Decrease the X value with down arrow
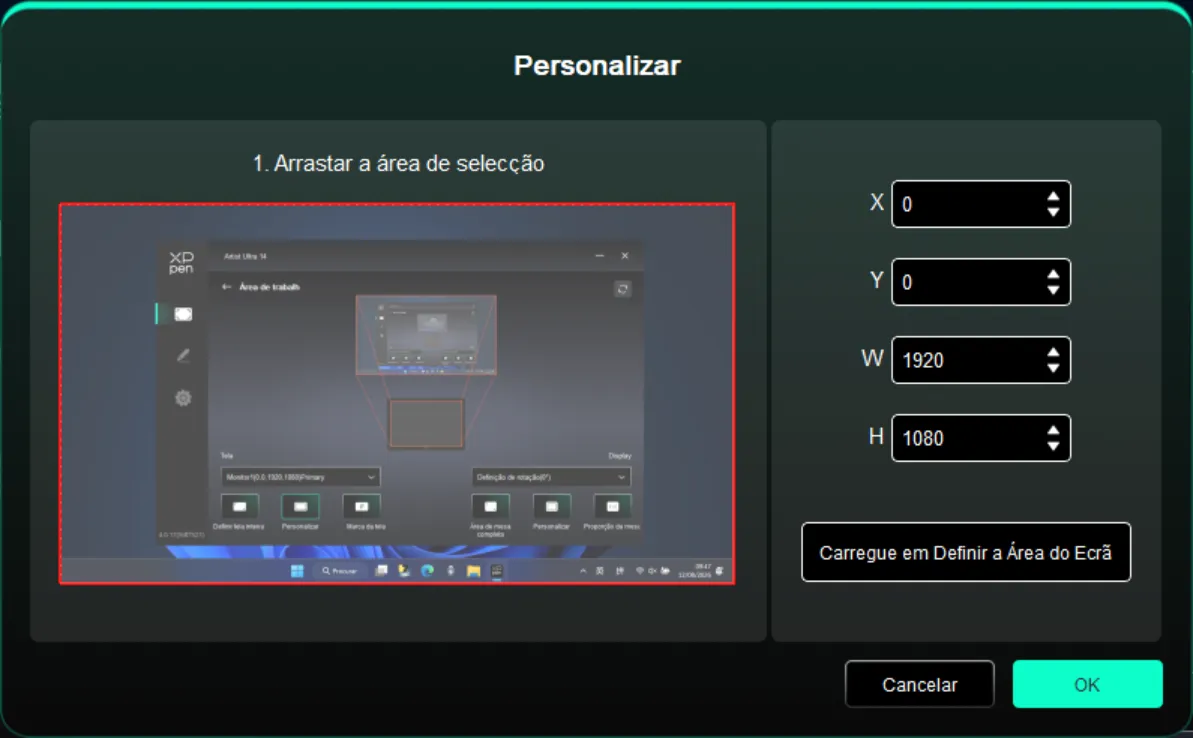Viewport: 1193px width, 738px height. (x=1053, y=212)
